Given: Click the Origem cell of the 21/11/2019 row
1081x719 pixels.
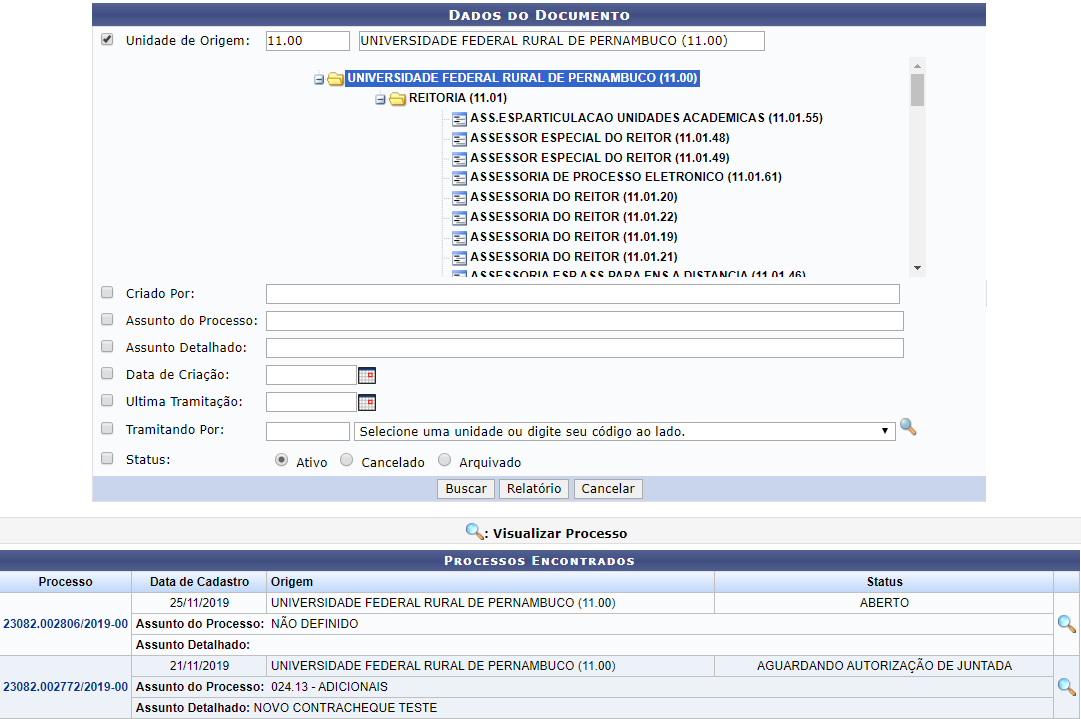Looking at the screenshot, I should tap(490, 666).
